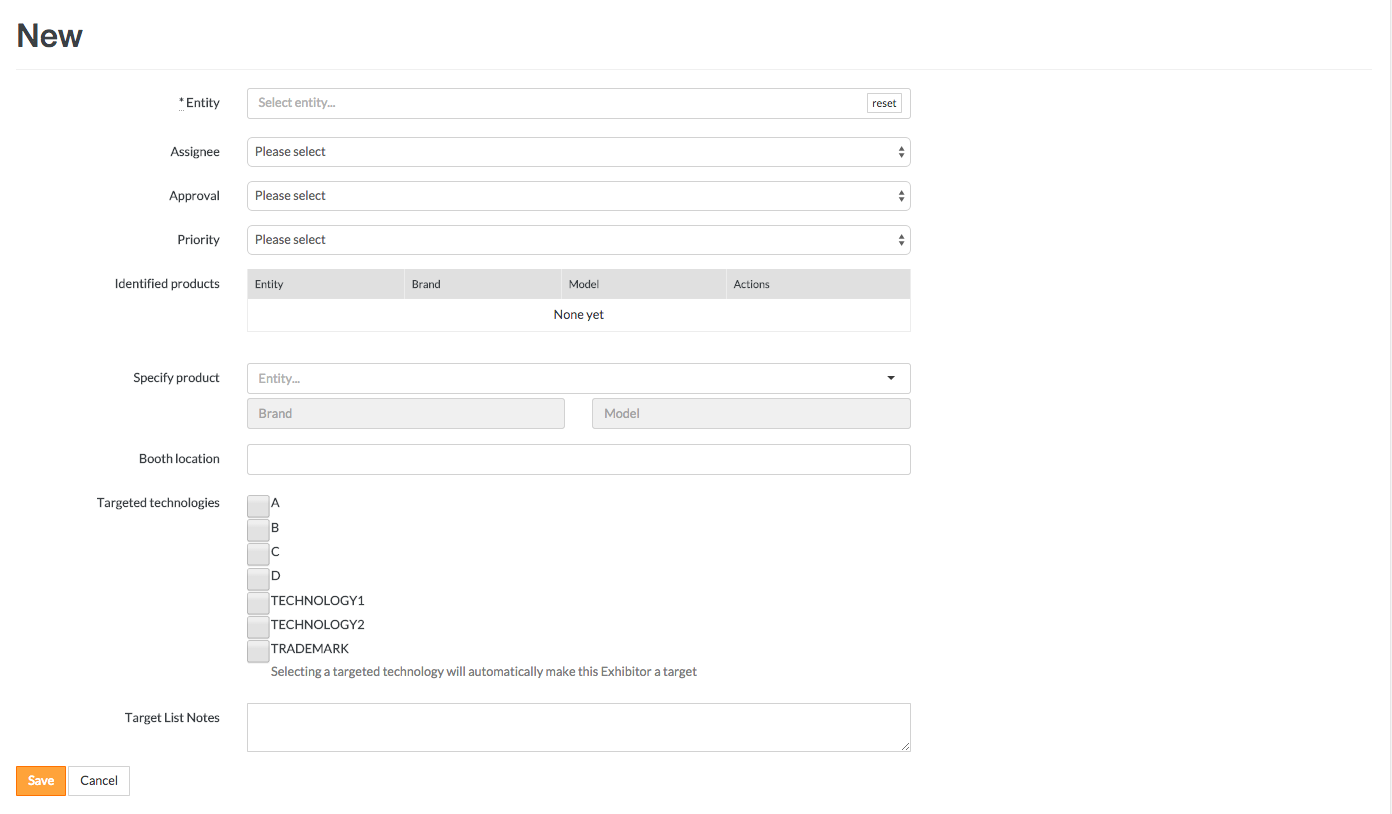The width and height of the screenshot is (1392, 814).
Task: Click the Entity select field
Action: [x=555, y=103]
